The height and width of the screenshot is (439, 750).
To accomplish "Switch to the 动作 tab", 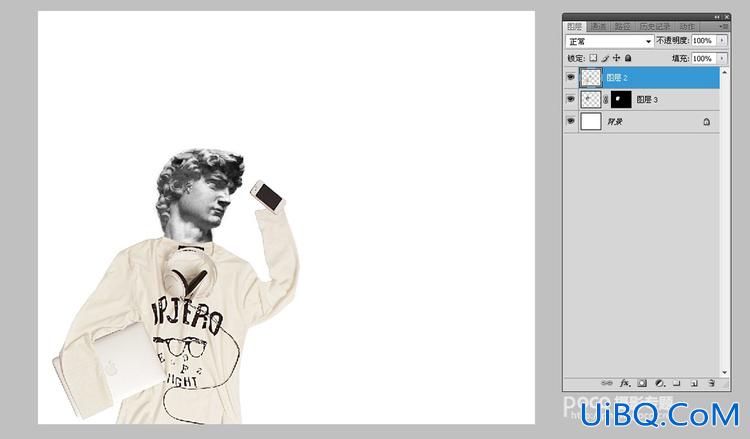I will (687, 27).
